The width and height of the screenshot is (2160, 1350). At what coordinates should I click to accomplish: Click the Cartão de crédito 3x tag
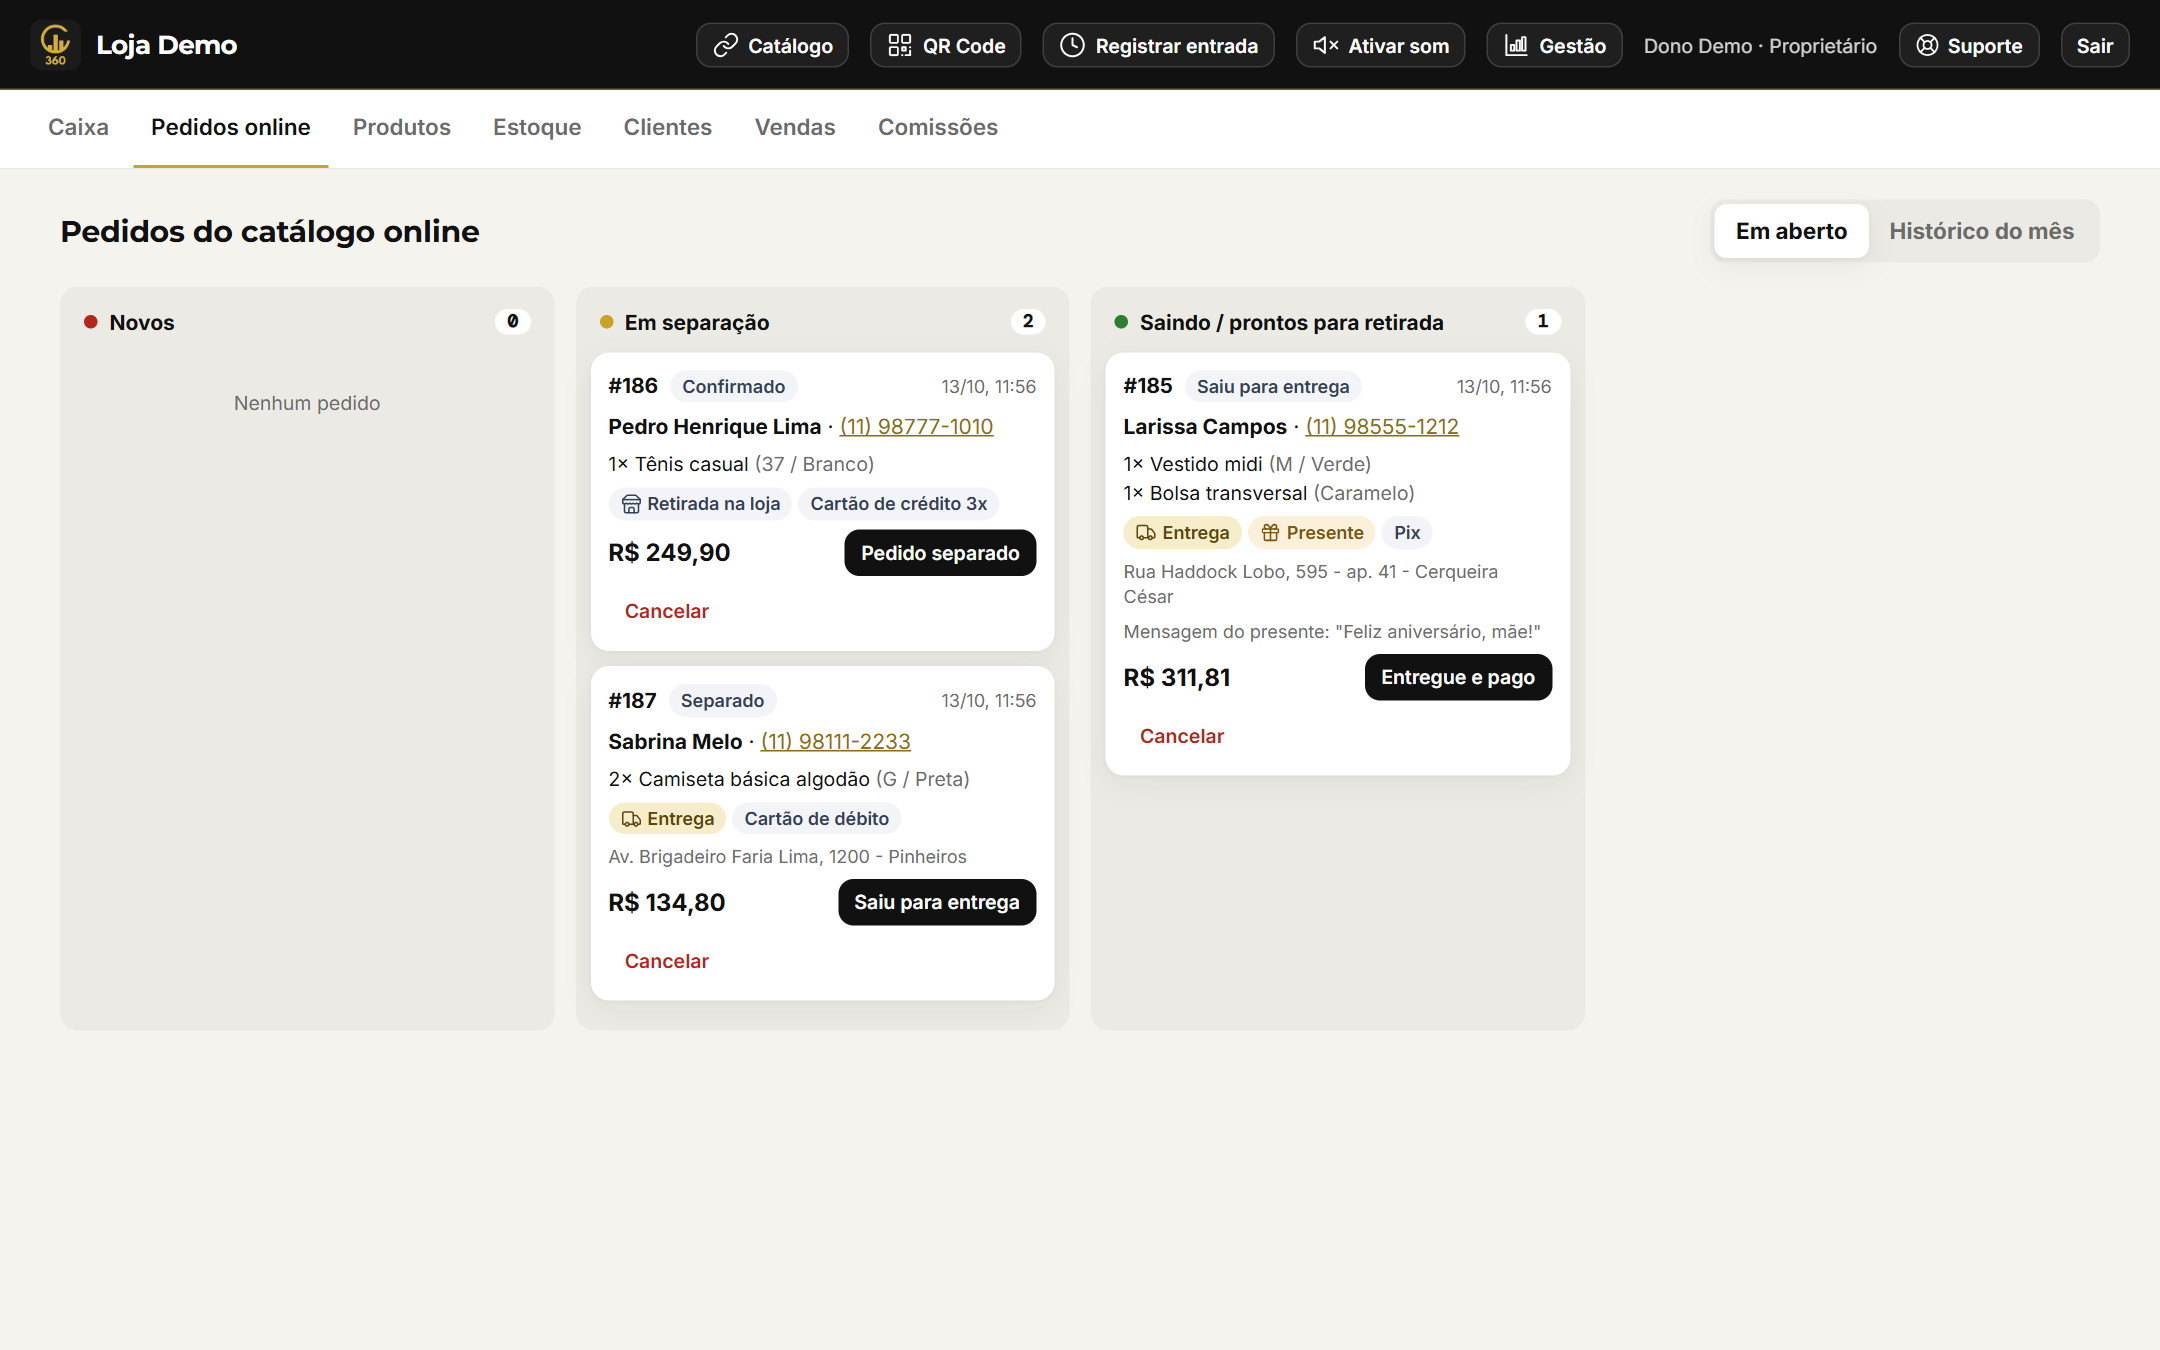pyautogui.click(x=898, y=504)
